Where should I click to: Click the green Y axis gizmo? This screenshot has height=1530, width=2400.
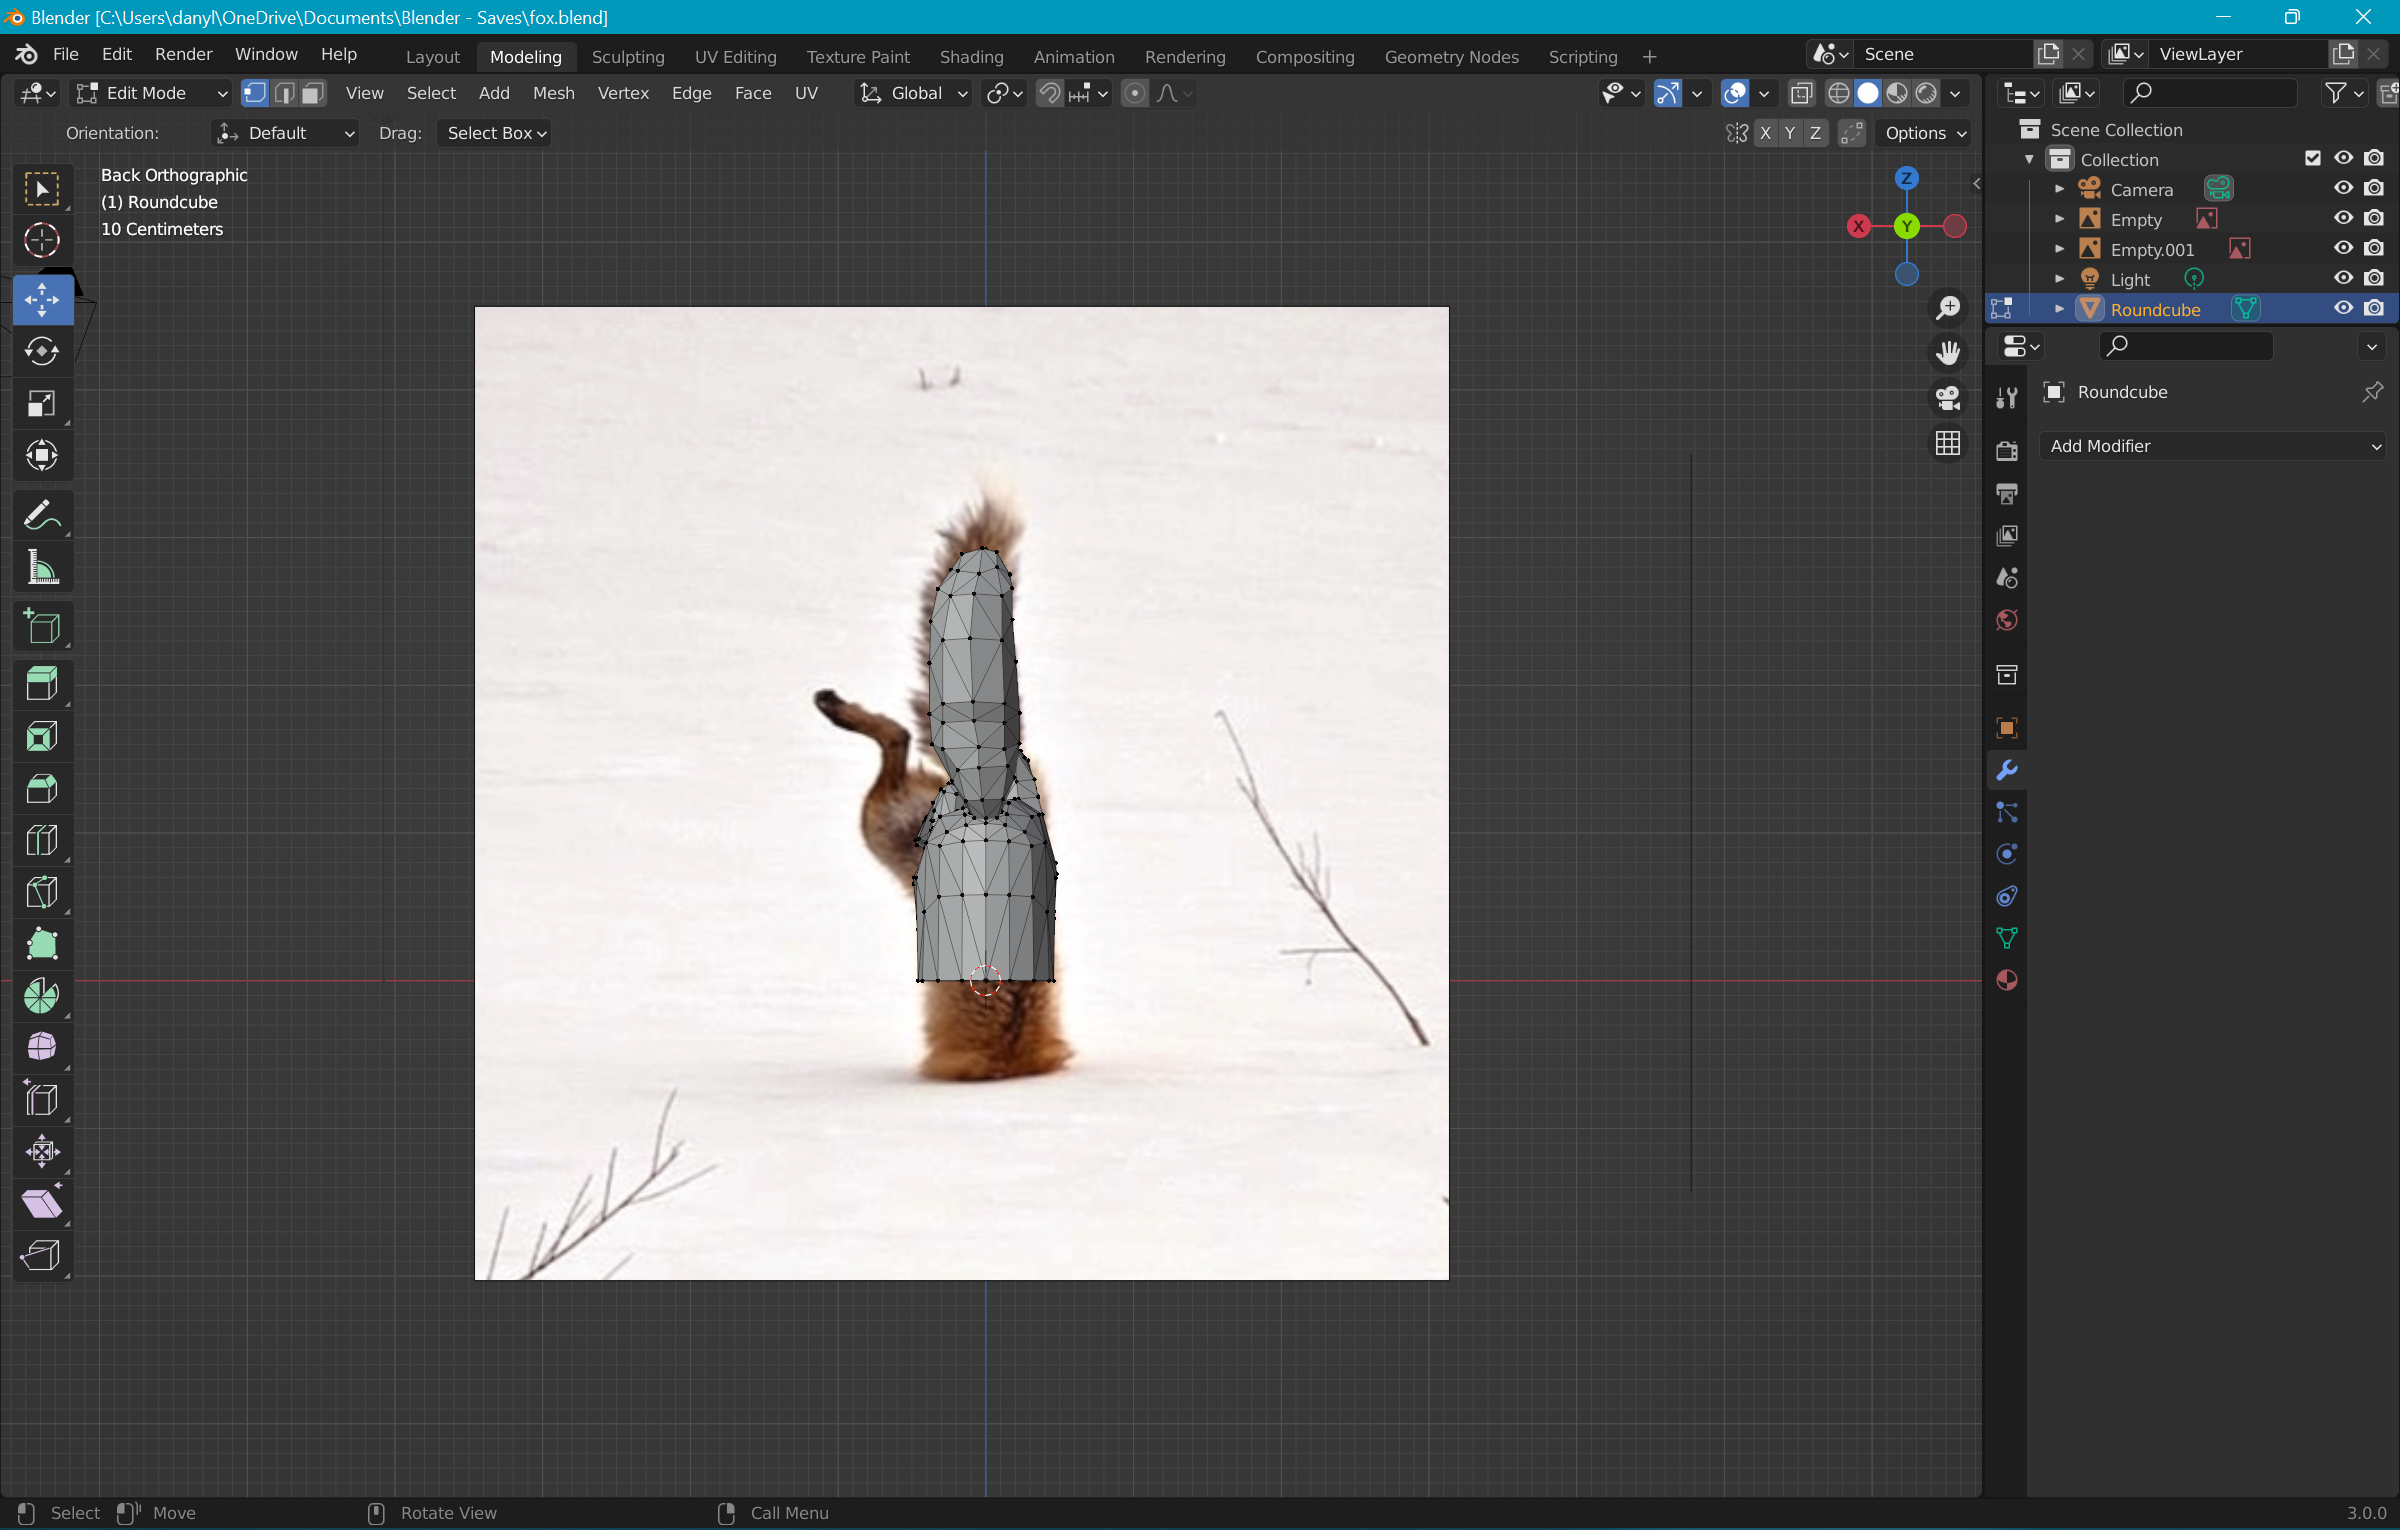point(1906,226)
